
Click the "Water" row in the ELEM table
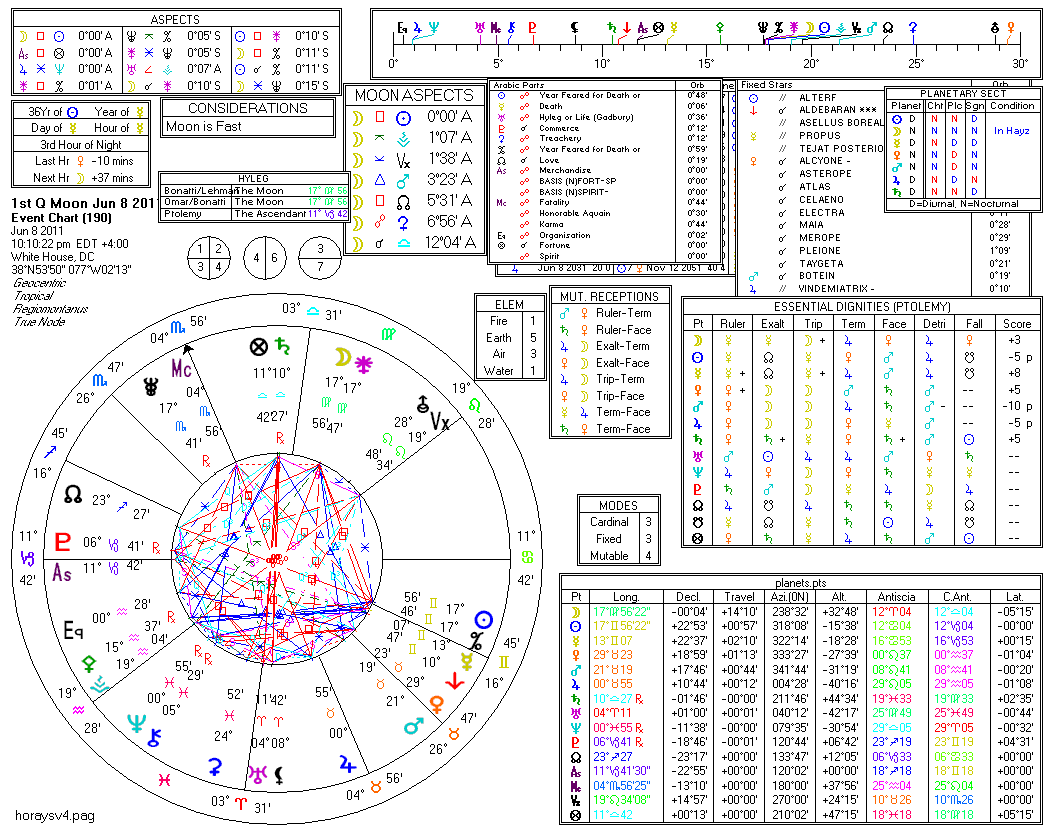pyautogui.click(x=510, y=371)
